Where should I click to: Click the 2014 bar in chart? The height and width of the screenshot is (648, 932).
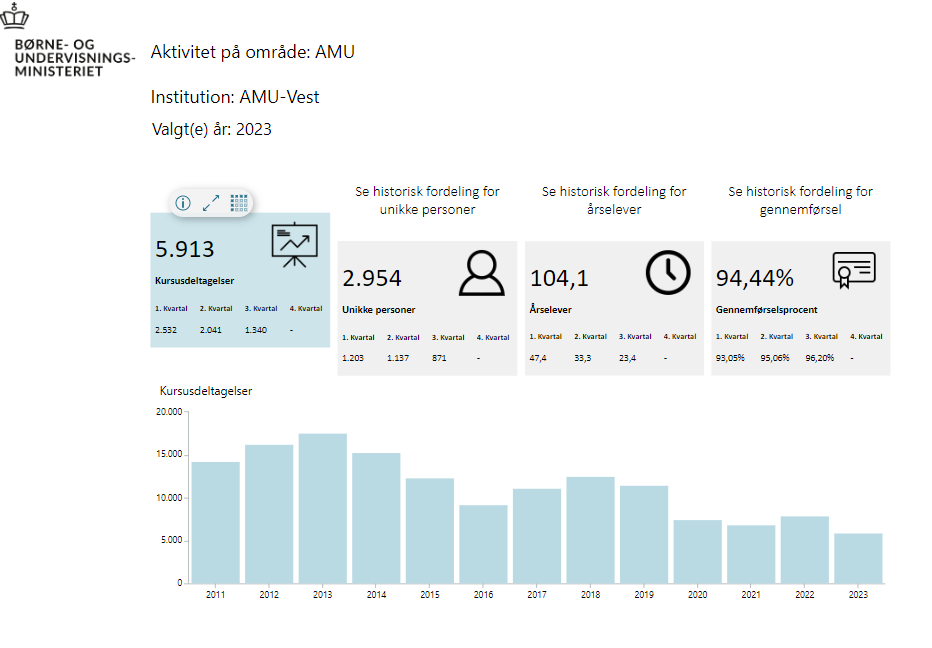click(376, 518)
